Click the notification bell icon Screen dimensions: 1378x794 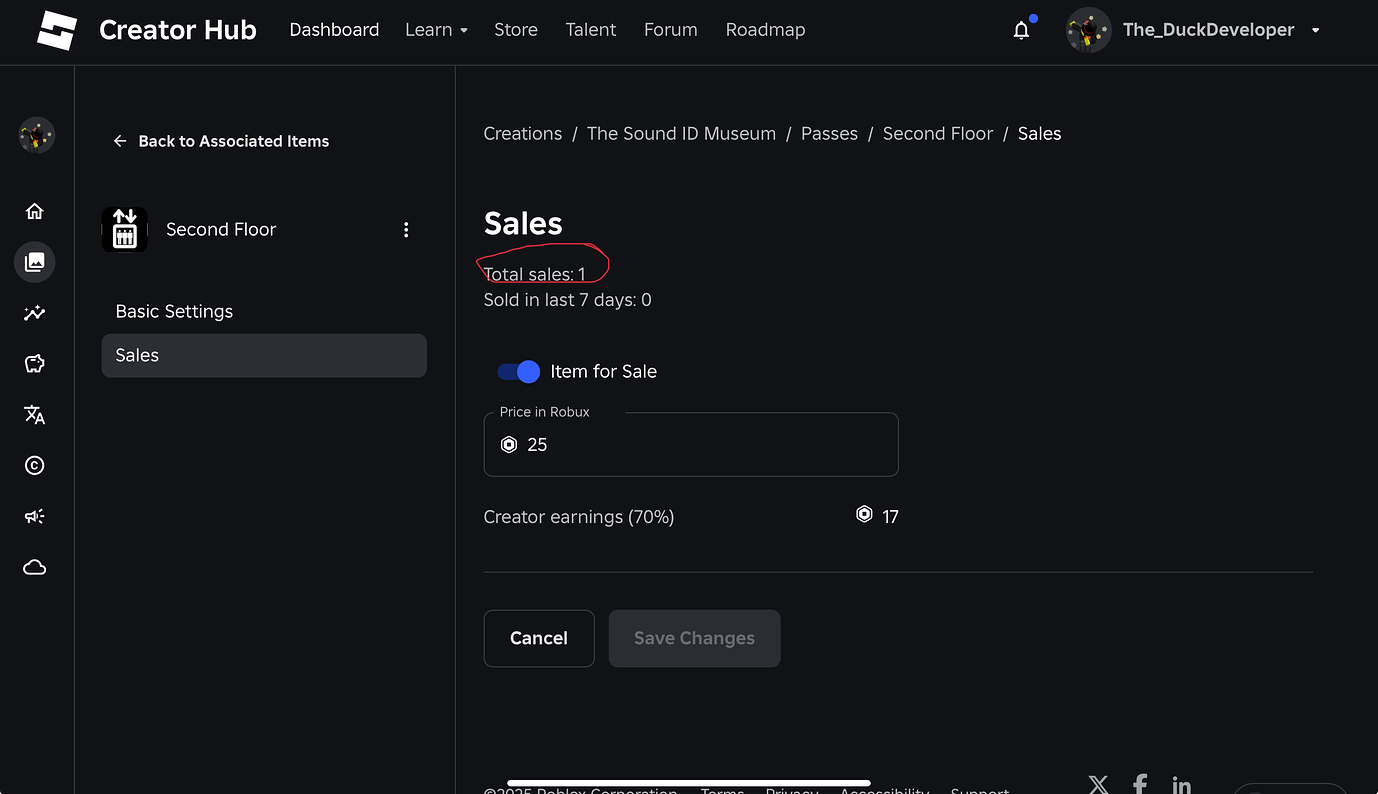(x=1021, y=30)
